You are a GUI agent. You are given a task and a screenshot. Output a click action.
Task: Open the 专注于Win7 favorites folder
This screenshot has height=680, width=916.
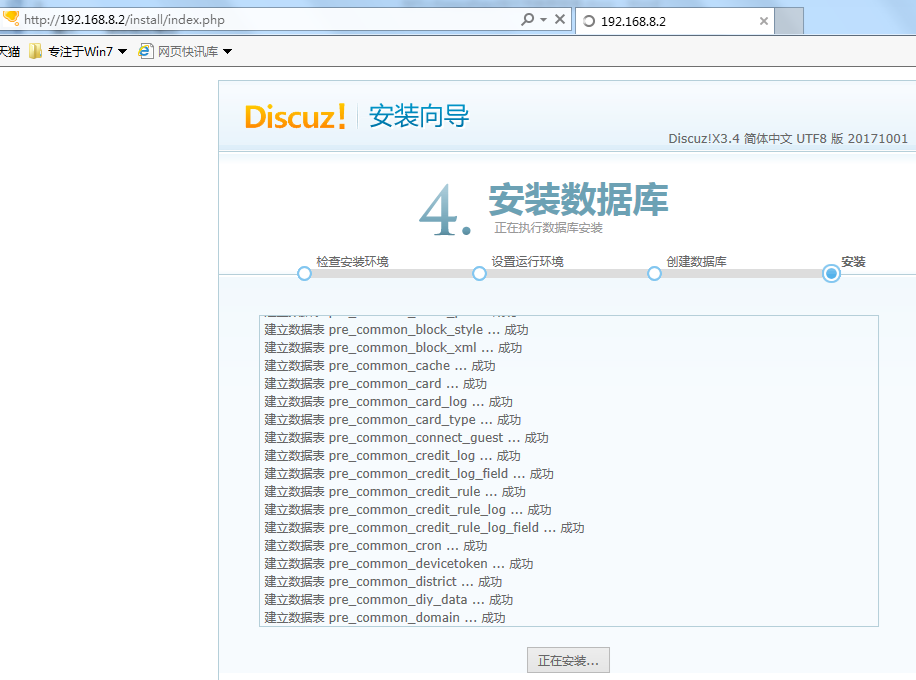[x=78, y=51]
